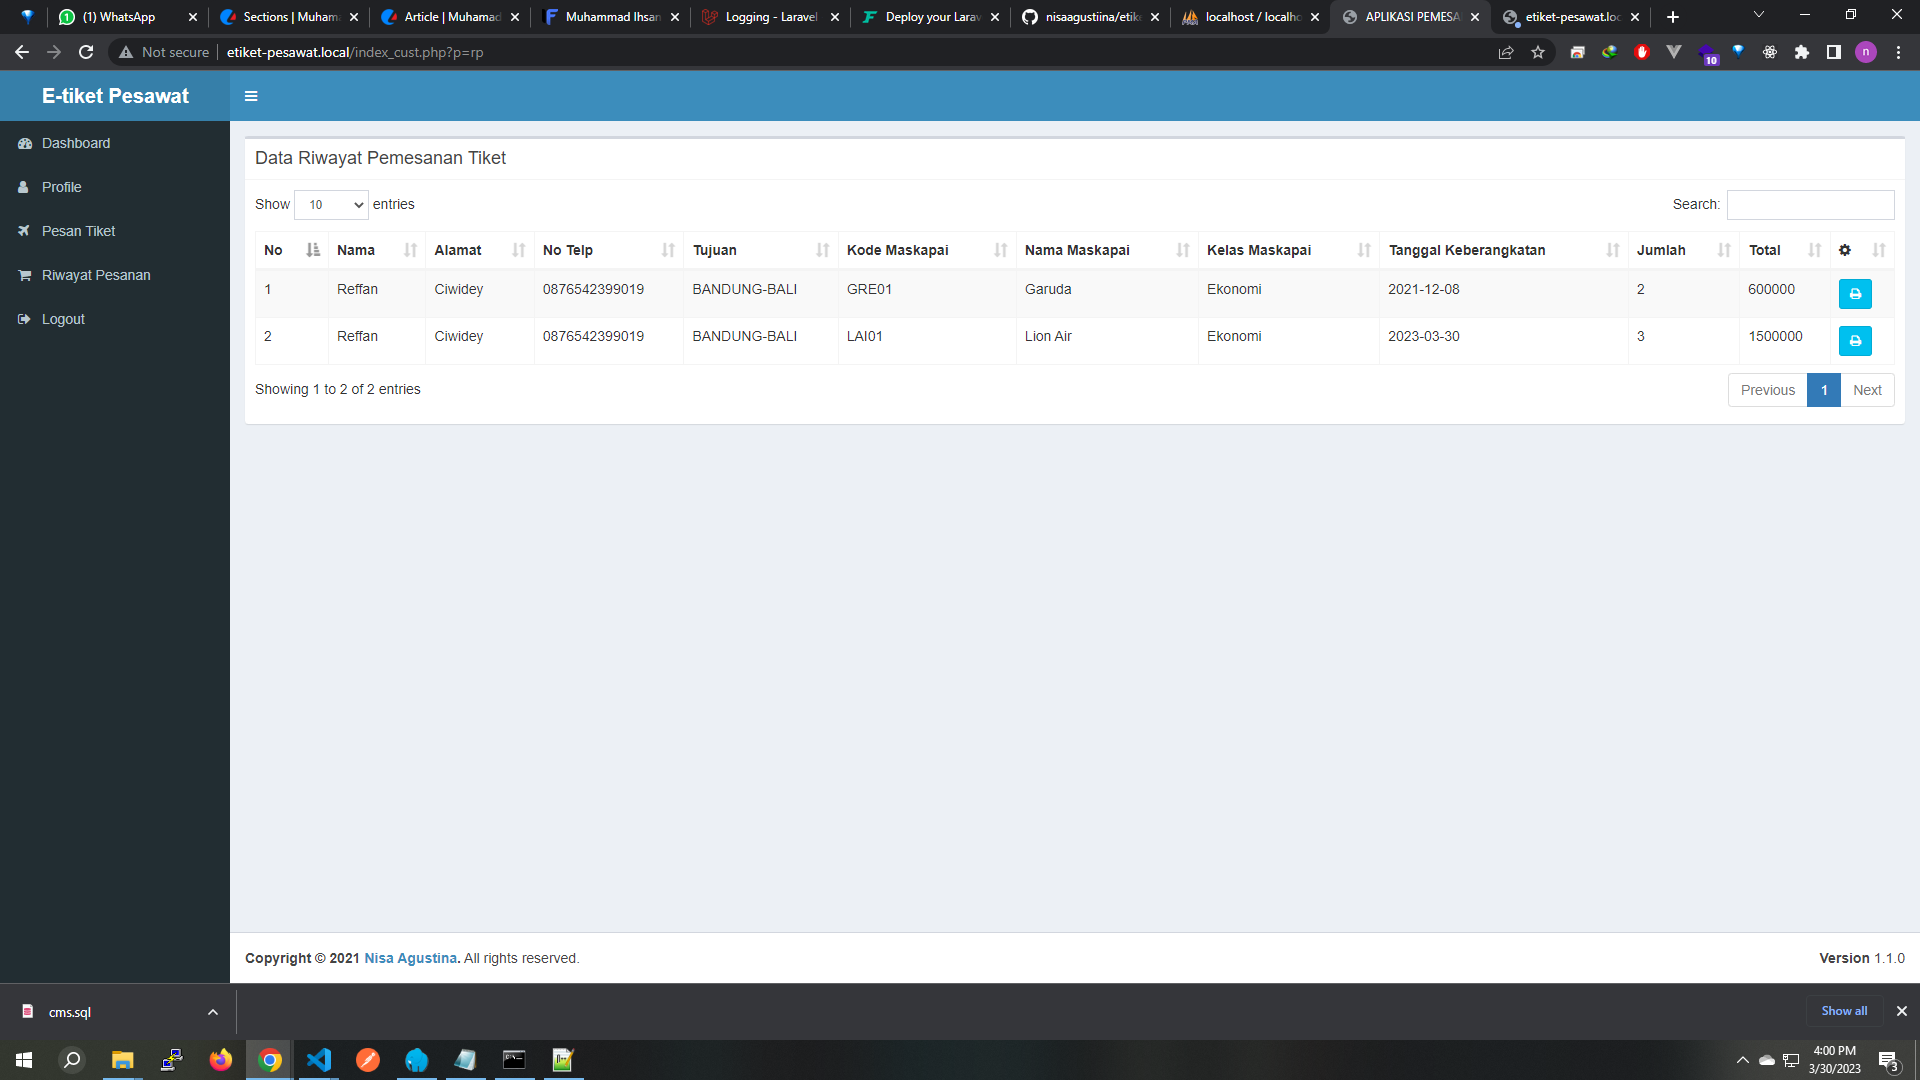Switch to the etiket-pesawat.local tab
The width and height of the screenshot is (1920, 1080).
(x=1570, y=17)
